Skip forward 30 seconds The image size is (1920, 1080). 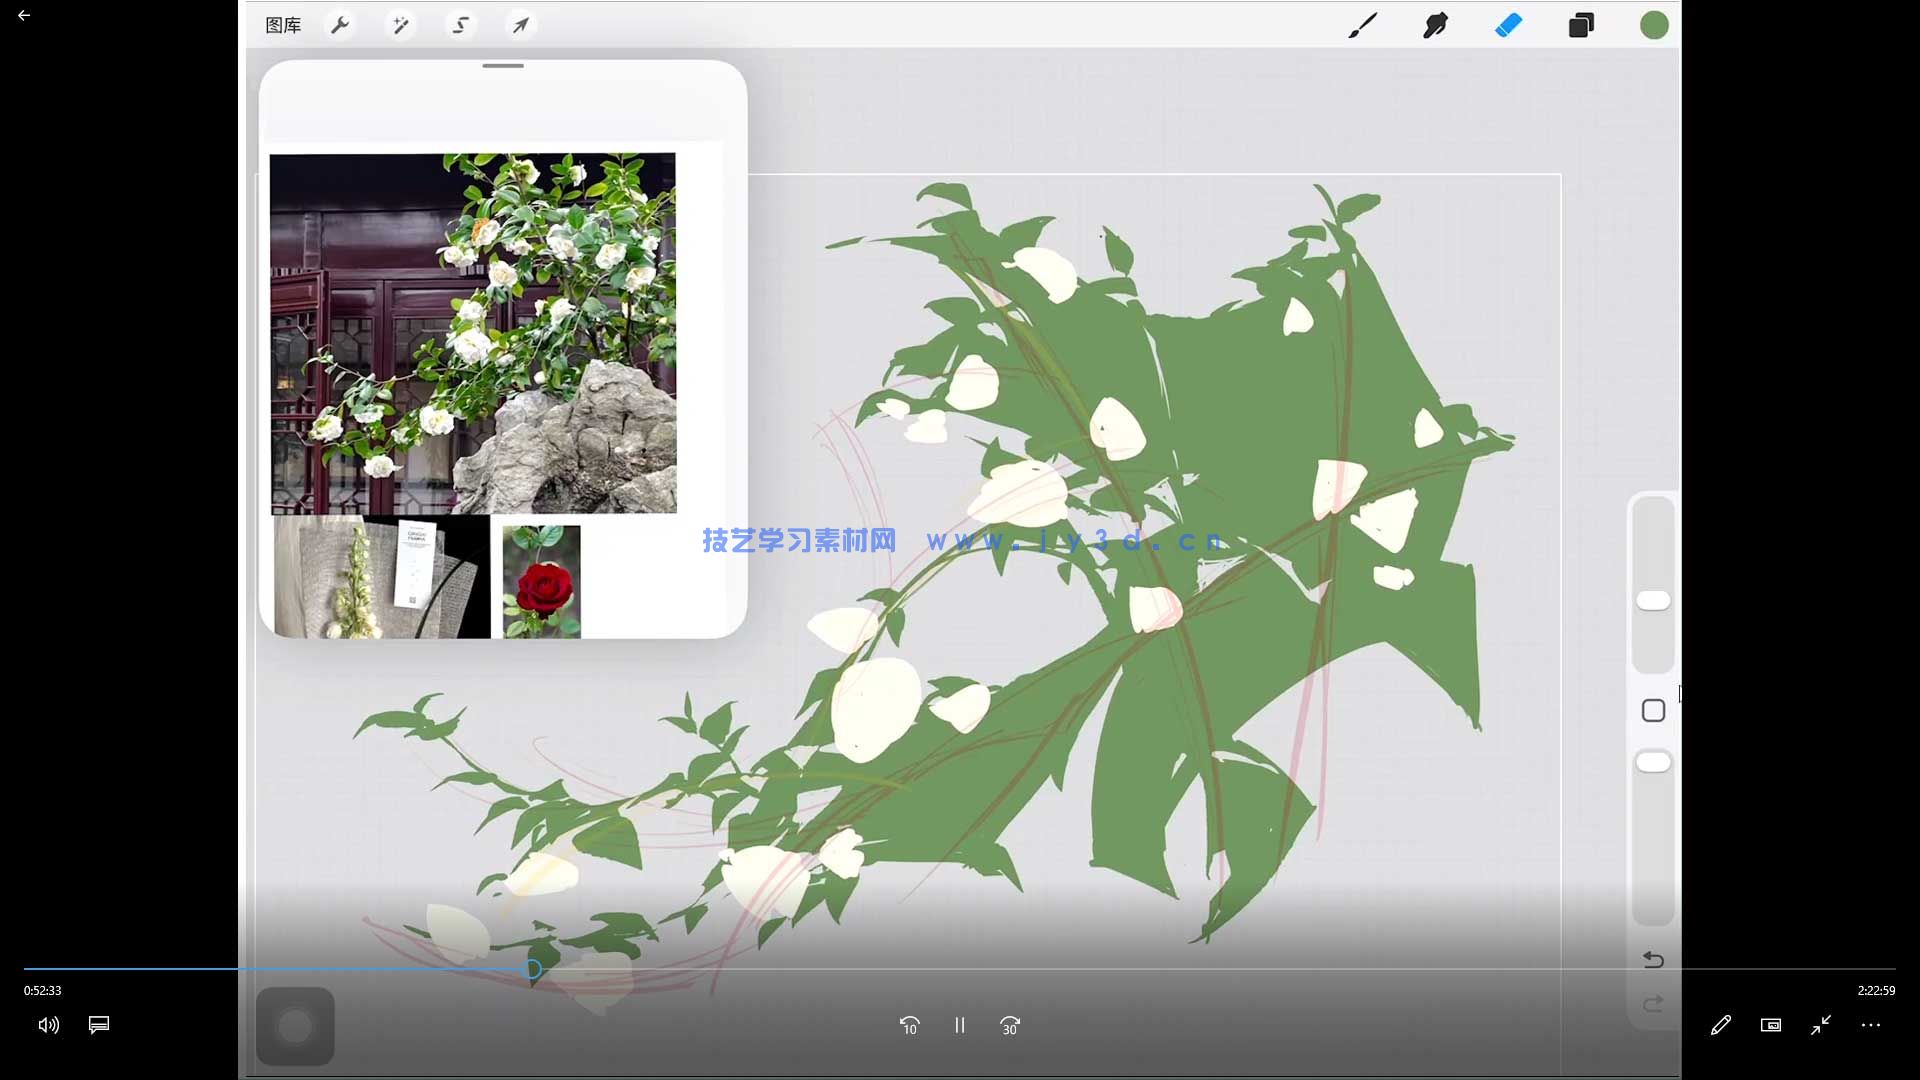point(1010,1025)
